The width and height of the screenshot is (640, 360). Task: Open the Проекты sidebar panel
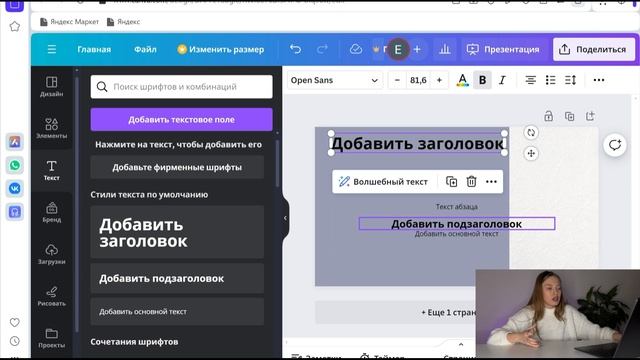(52, 338)
